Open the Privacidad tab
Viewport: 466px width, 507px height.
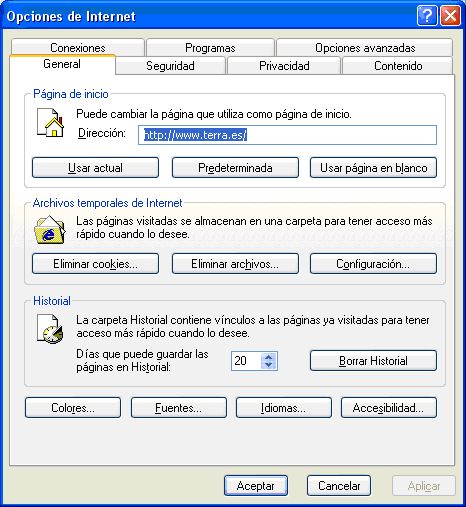coord(284,66)
